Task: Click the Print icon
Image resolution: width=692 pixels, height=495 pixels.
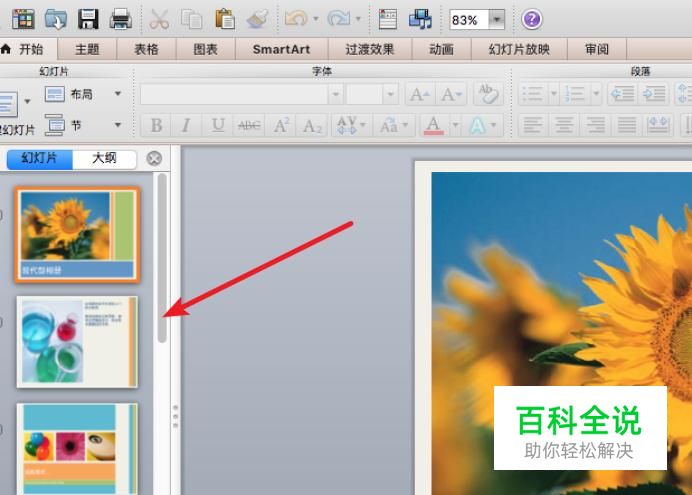Action: pos(120,19)
